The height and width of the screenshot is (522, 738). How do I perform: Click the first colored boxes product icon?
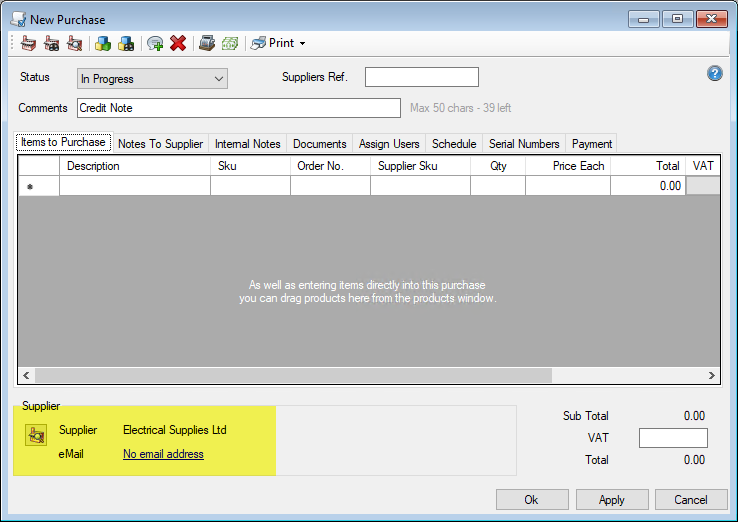coord(102,43)
